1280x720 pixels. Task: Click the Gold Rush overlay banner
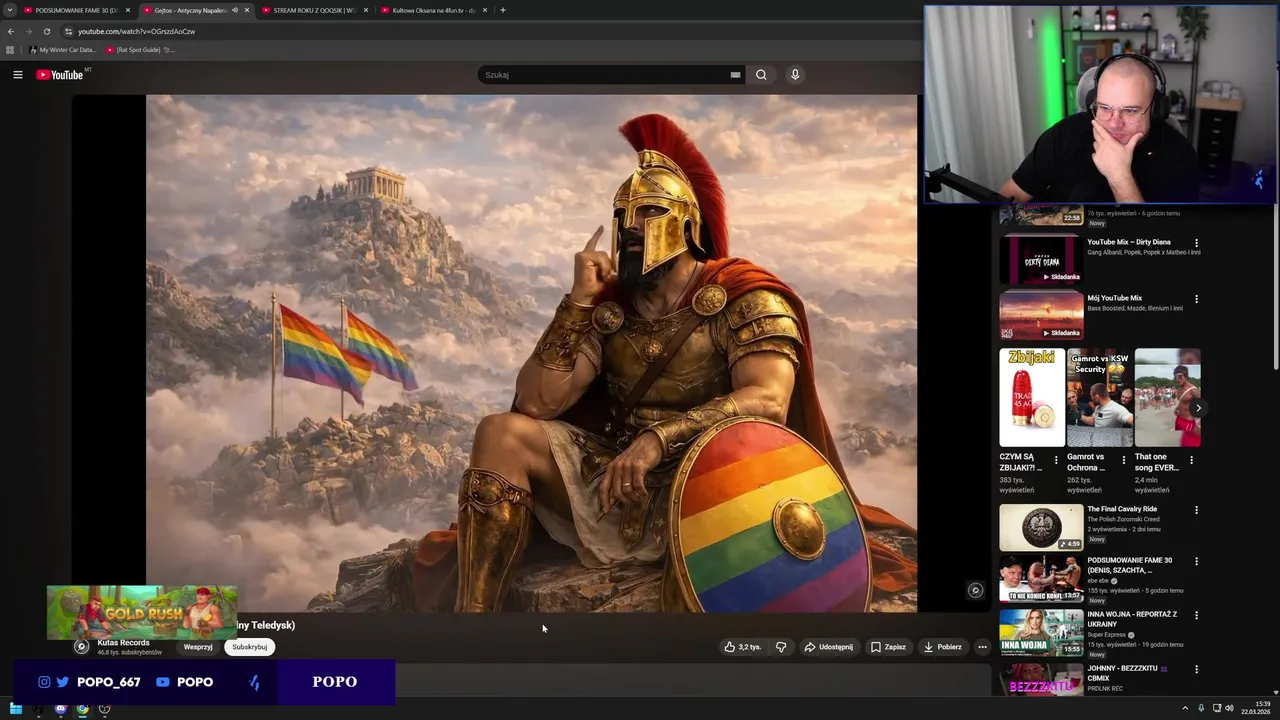click(x=142, y=612)
